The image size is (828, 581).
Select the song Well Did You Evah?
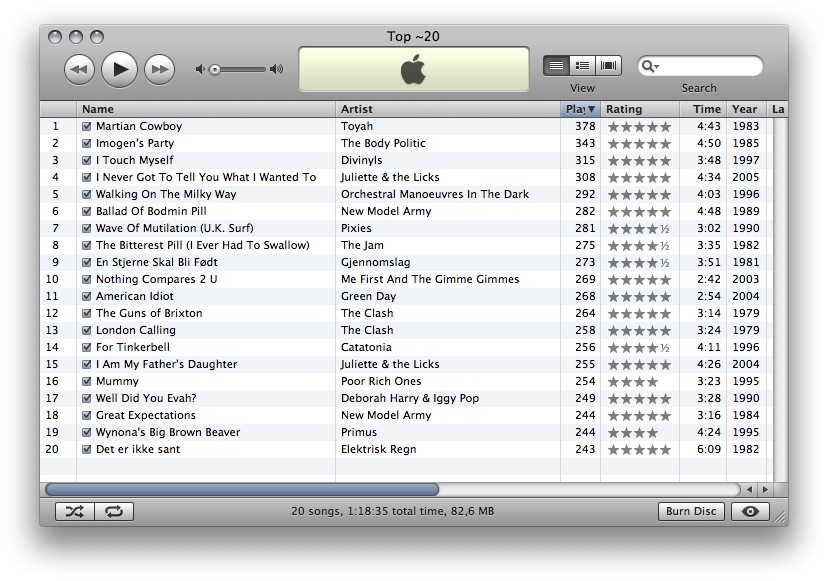pos(146,398)
